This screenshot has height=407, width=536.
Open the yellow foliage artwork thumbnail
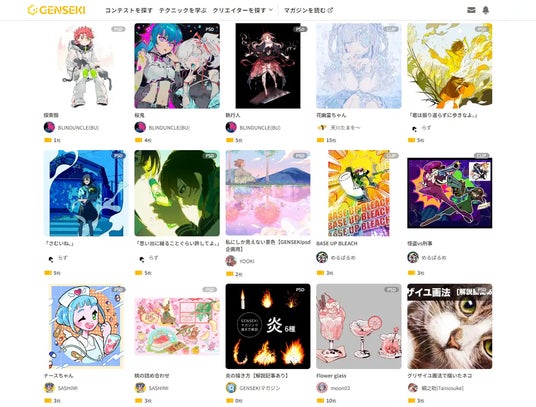coord(450,66)
